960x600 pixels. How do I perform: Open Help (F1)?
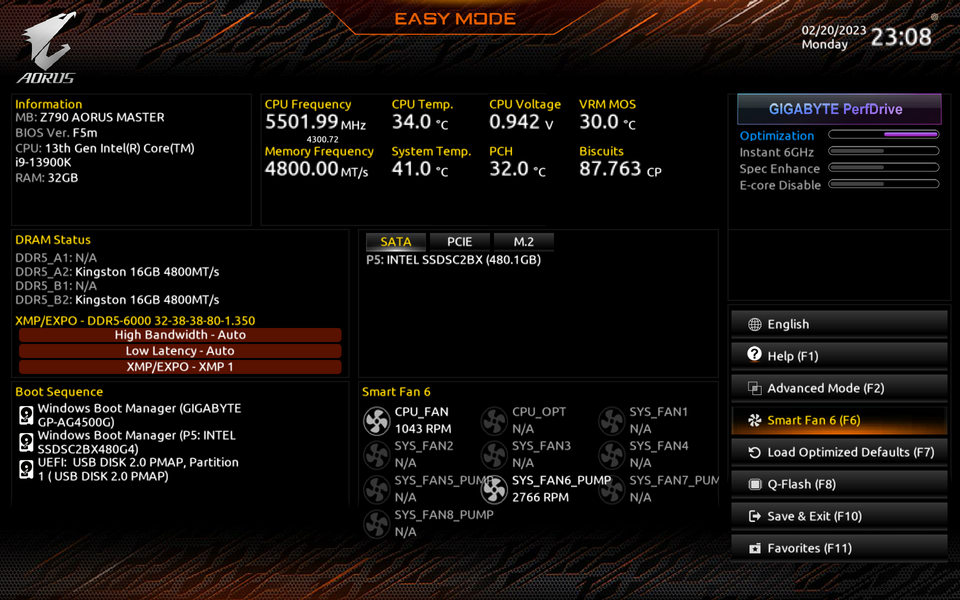tap(839, 356)
